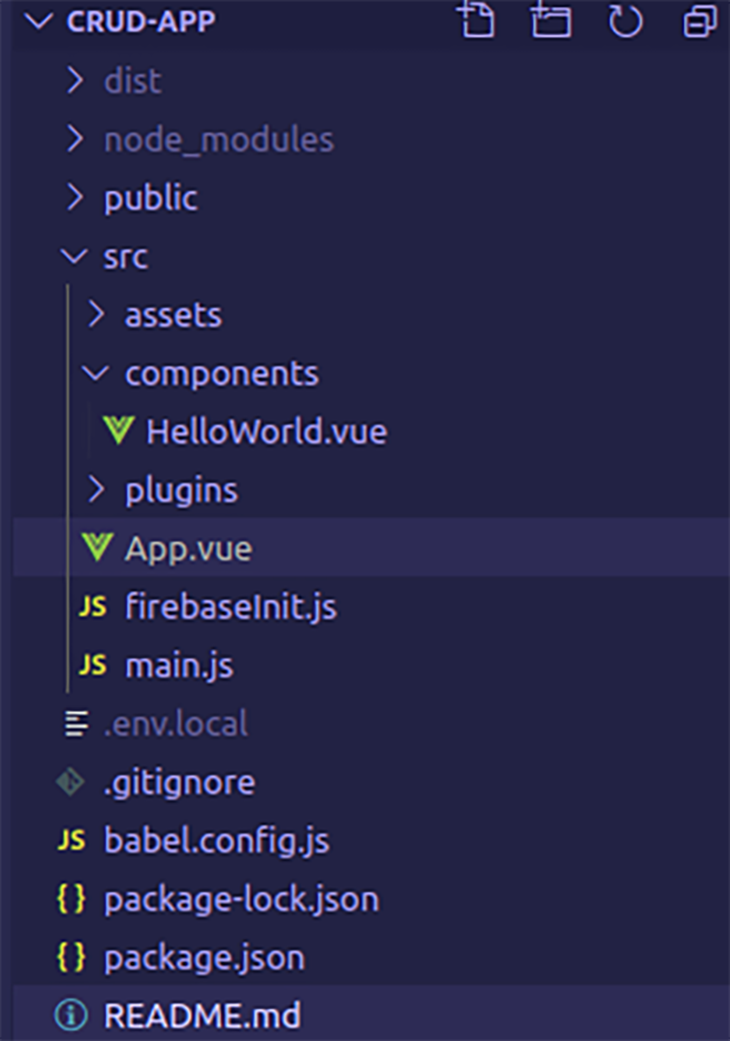
Task: Click the git icon beside .gitignore
Action: (x=69, y=781)
